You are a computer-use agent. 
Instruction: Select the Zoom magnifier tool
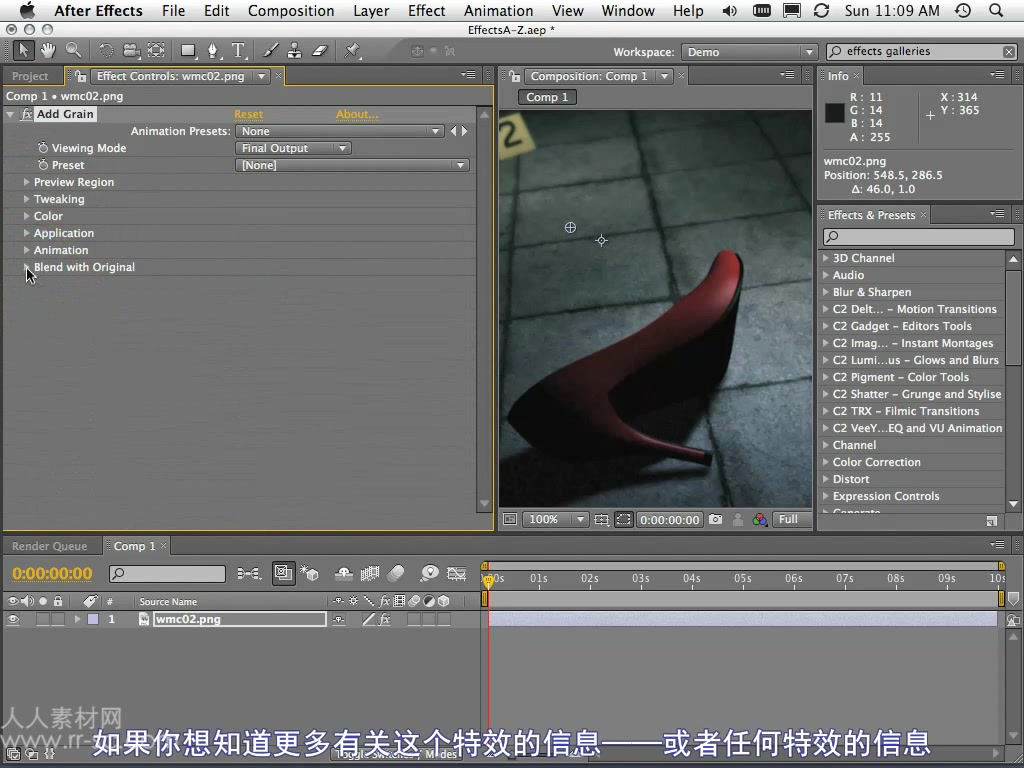(x=73, y=50)
